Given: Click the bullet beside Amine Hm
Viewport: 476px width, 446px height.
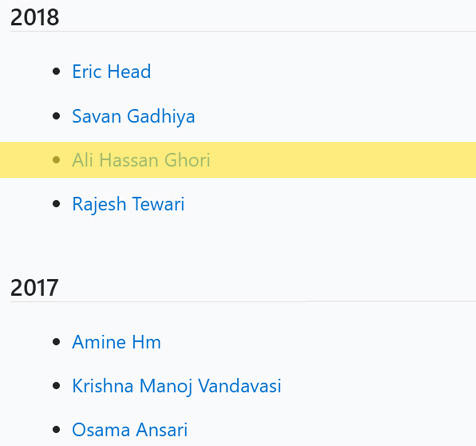Looking at the screenshot, I should (x=56, y=342).
